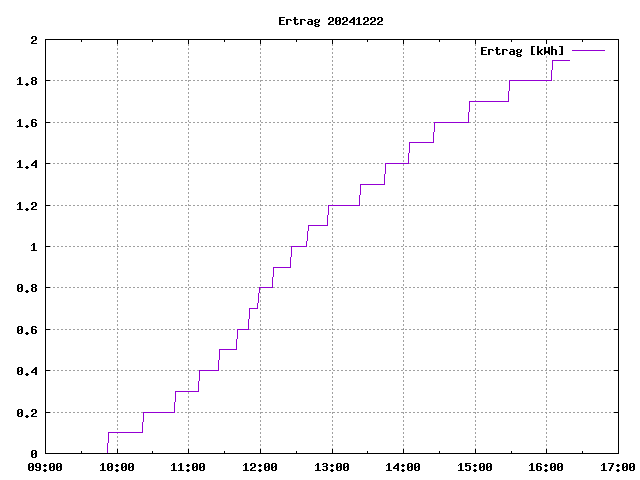Click the curve plateau at 1.8 kWh
This screenshot has width=640, height=480.
coord(530,81)
